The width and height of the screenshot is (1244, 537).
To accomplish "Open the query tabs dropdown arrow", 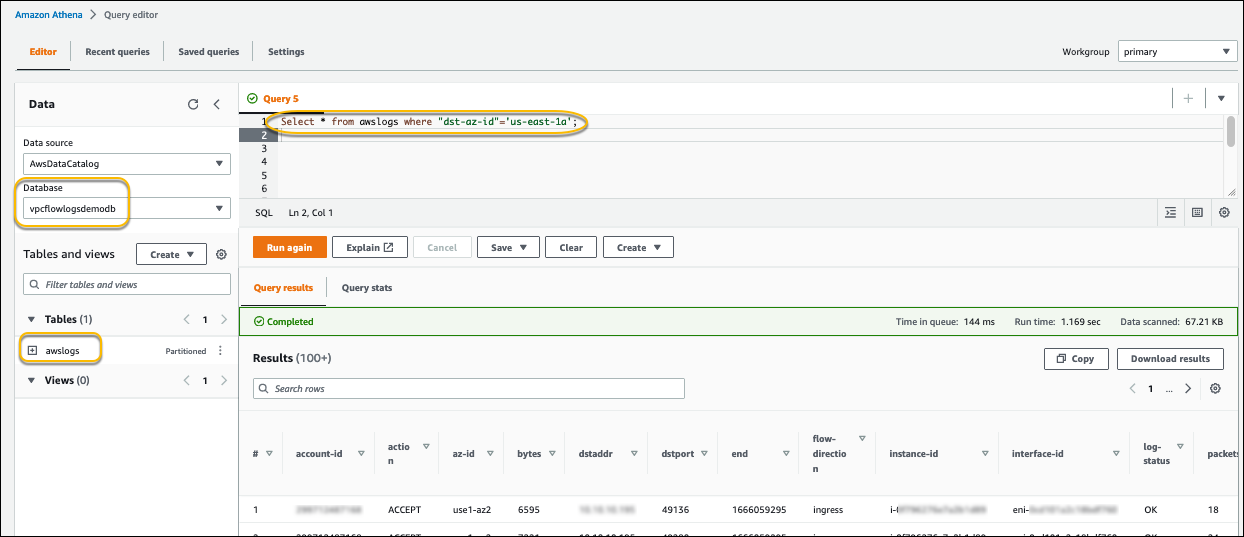I will (1221, 98).
